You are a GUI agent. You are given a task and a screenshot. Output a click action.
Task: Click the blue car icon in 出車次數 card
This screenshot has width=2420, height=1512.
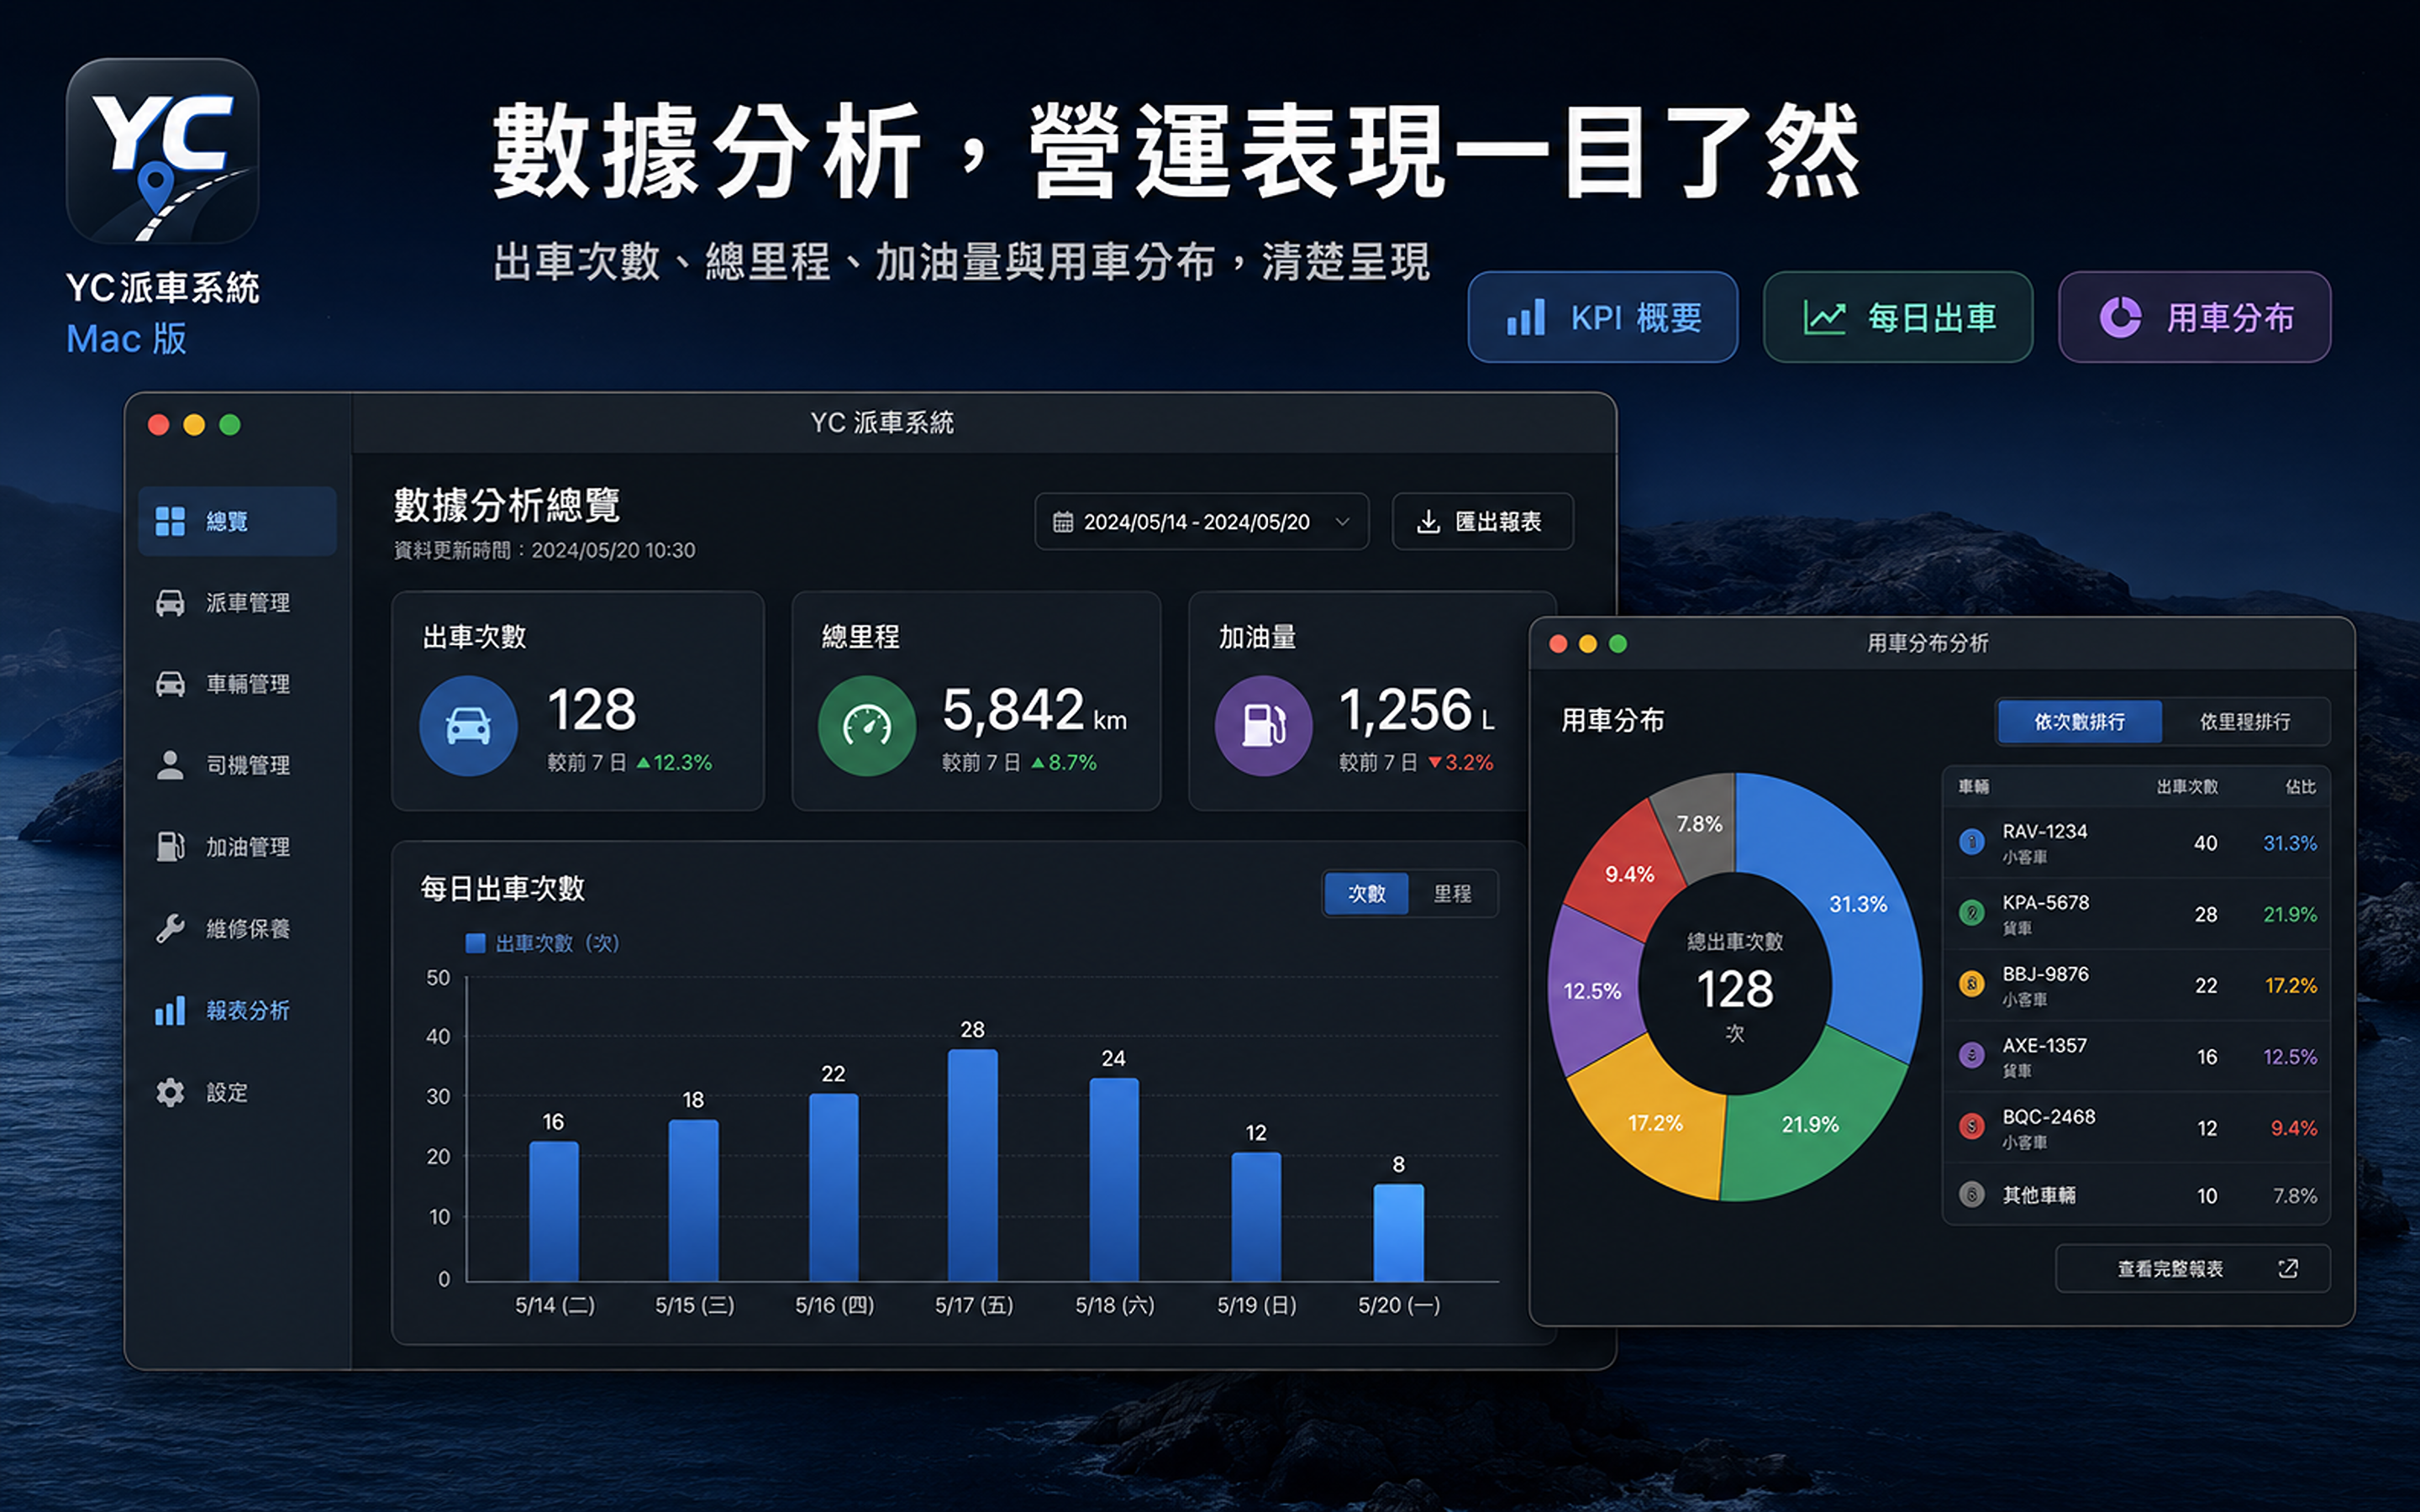click(x=468, y=726)
